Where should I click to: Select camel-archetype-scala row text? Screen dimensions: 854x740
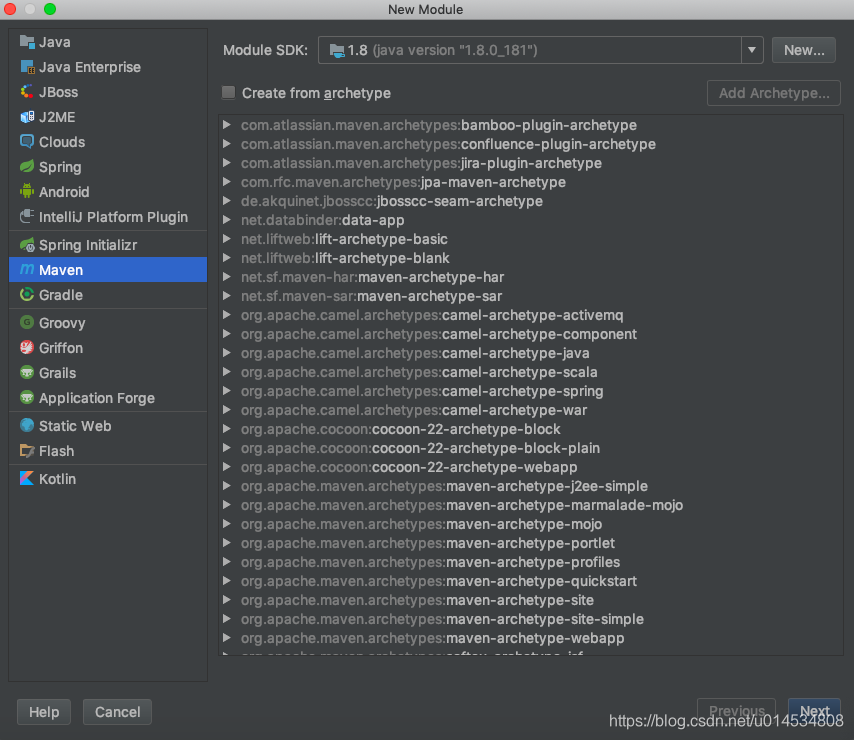point(419,372)
